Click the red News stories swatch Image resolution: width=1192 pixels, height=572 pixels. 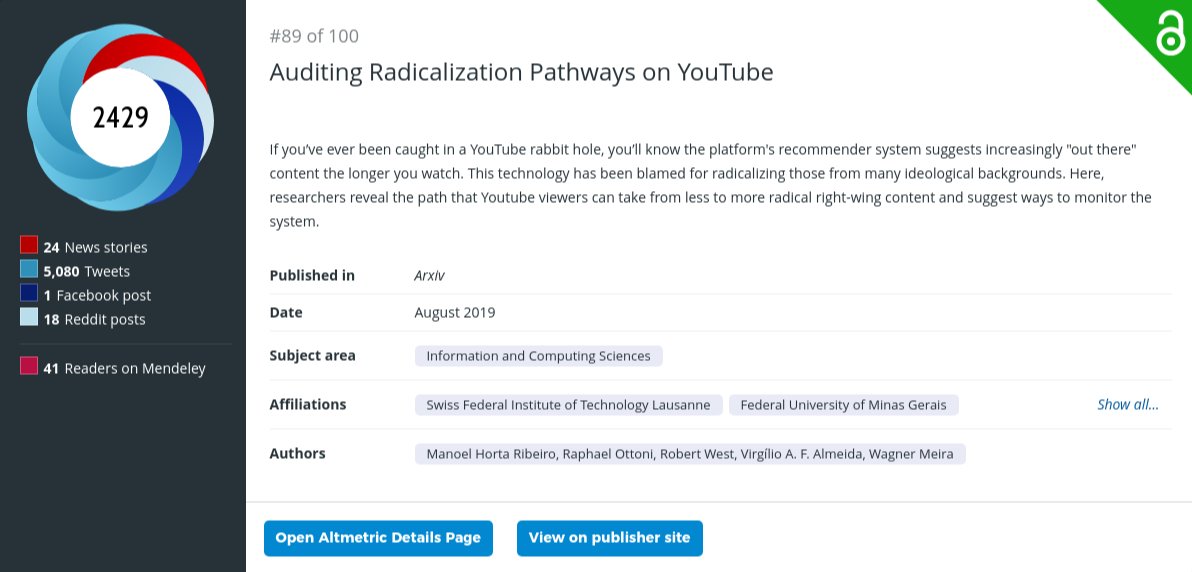click(29, 245)
